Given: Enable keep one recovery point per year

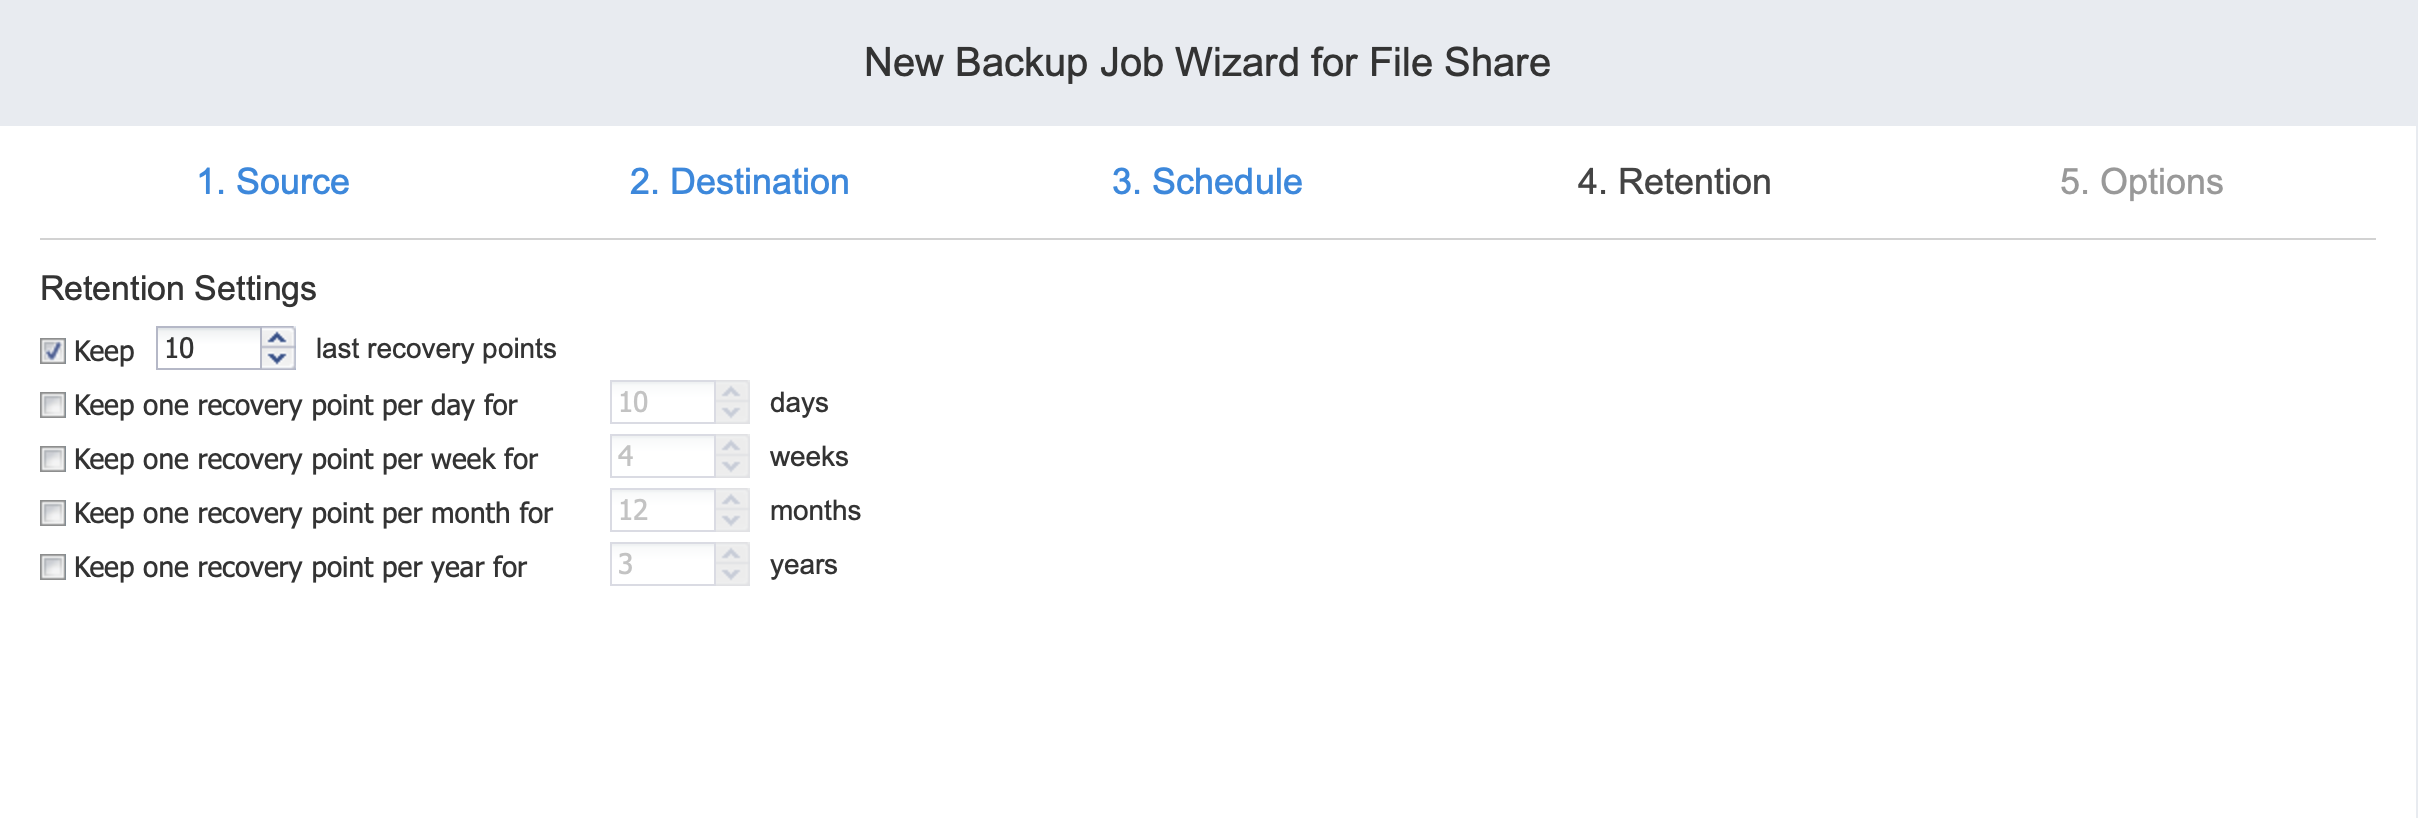Looking at the screenshot, I should coord(53,567).
